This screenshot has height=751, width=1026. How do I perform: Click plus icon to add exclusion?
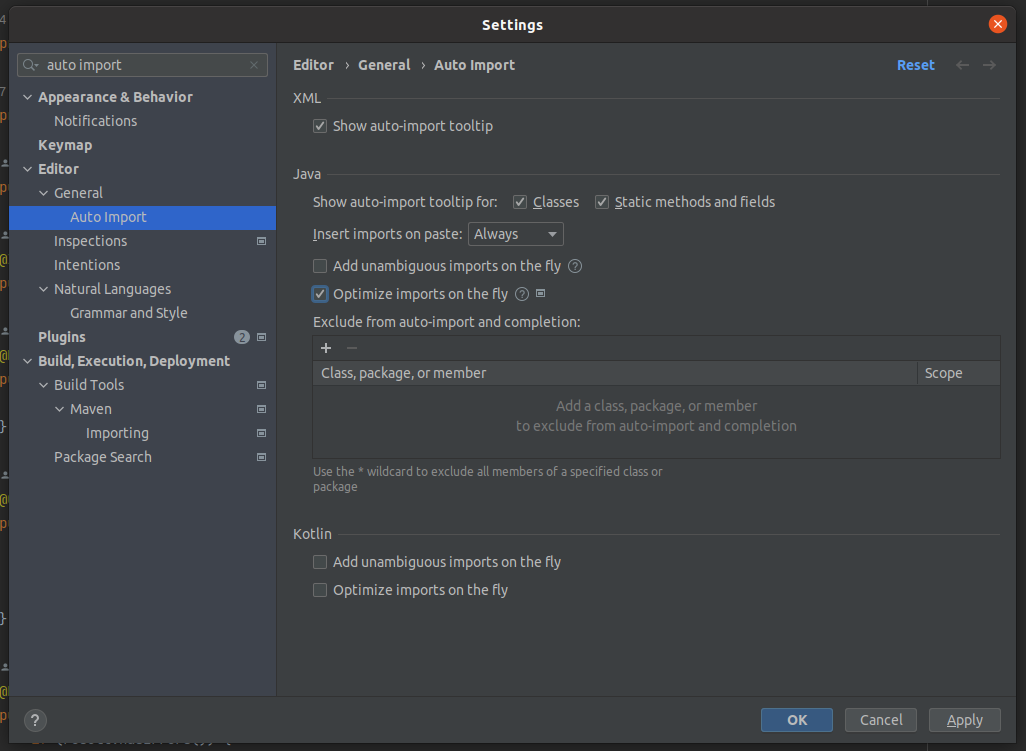click(326, 348)
